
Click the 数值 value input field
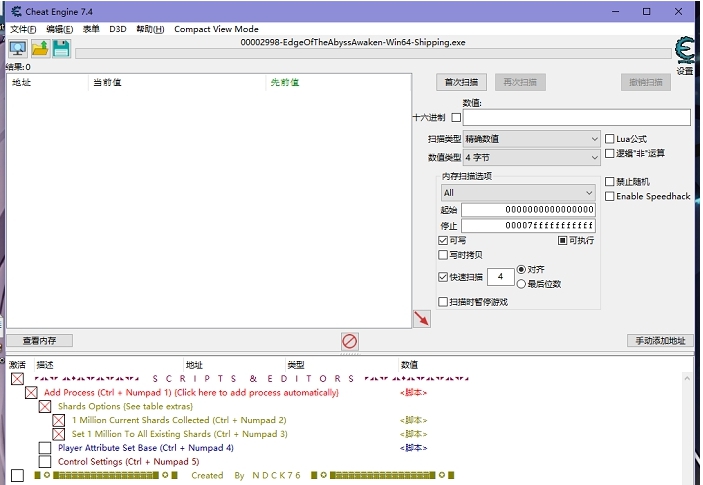coord(577,117)
